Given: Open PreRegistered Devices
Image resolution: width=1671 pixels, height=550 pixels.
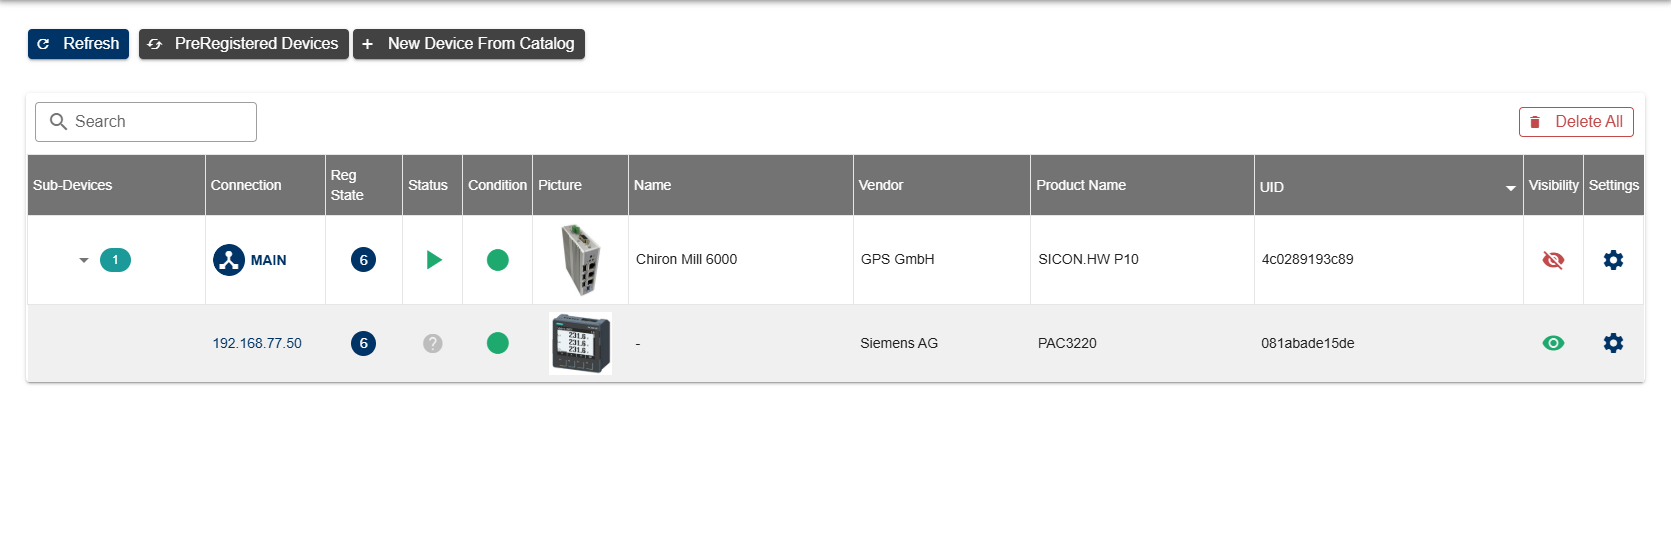Looking at the screenshot, I should tap(243, 44).
